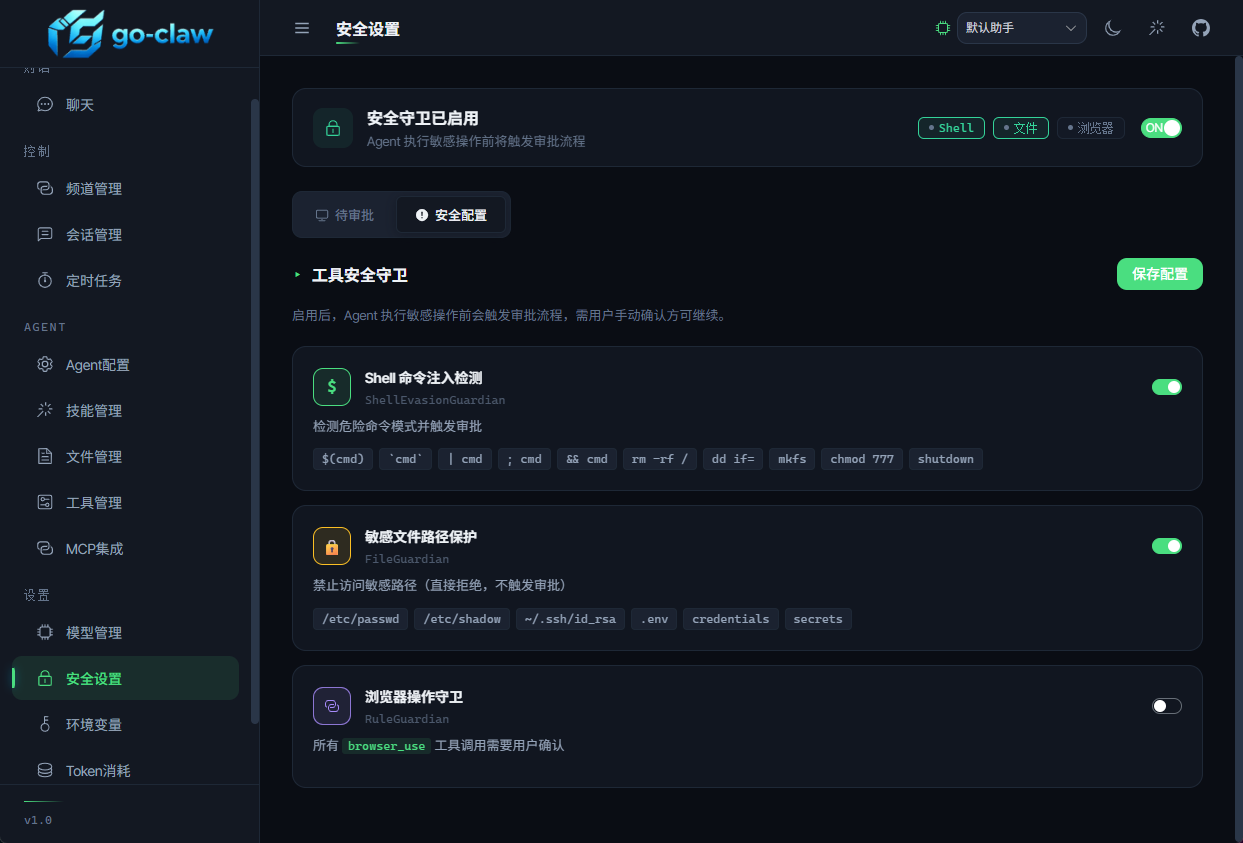Click the 'credentials' path tag
Viewport: 1243px width, 843px height.
[x=731, y=619]
